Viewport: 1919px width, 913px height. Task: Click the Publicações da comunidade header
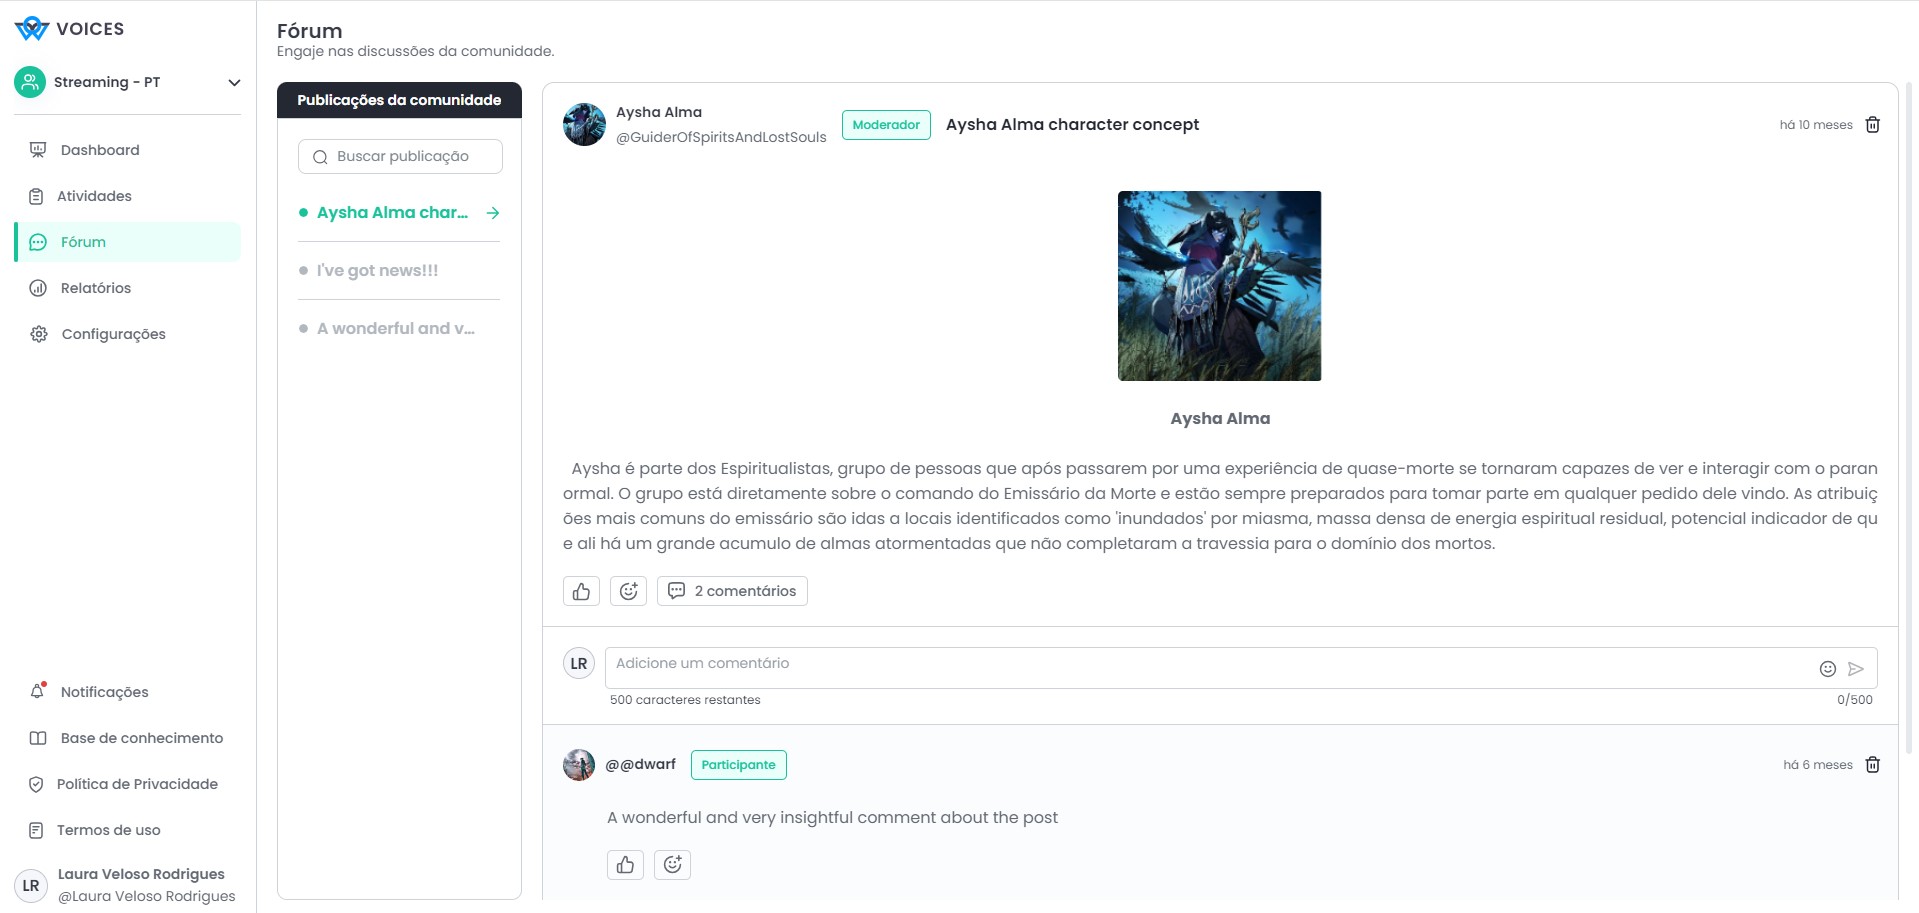tap(399, 100)
